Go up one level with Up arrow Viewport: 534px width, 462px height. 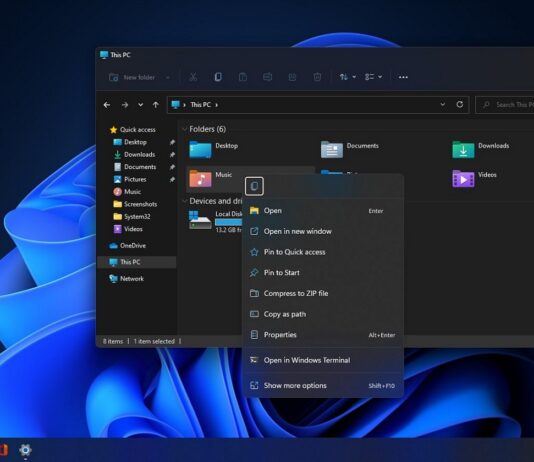click(x=156, y=105)
